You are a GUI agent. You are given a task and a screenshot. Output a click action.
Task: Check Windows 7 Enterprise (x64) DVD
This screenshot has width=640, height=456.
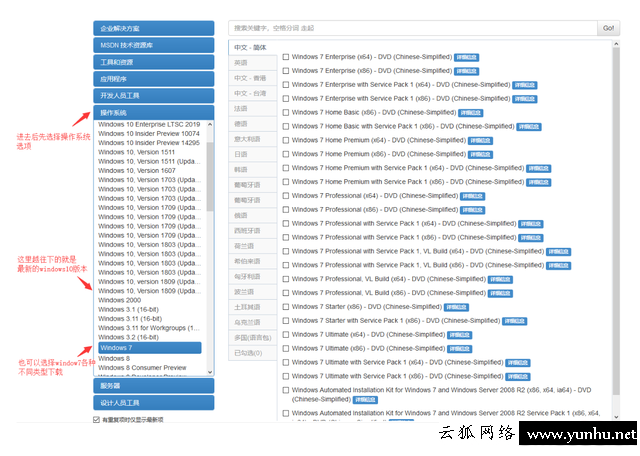pyautogui.click(x=286, y=57)
